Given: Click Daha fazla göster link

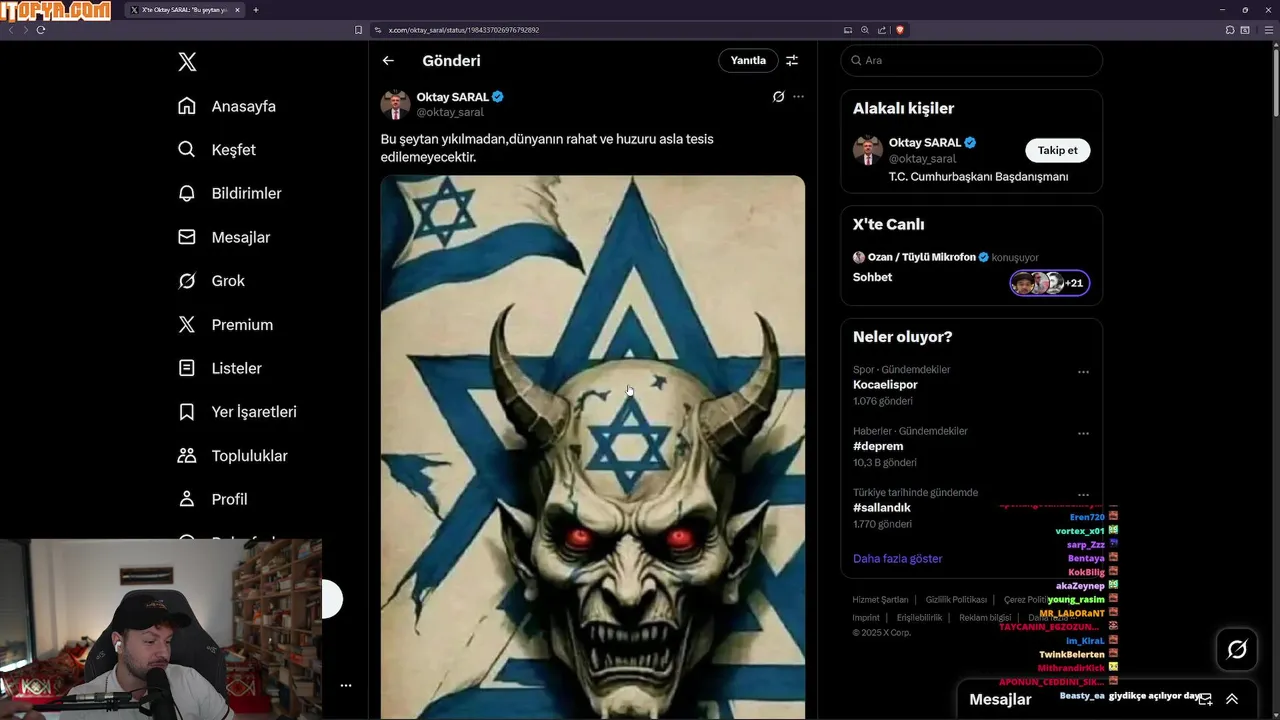Looking at the screenshot, I should tap(897, 559).
